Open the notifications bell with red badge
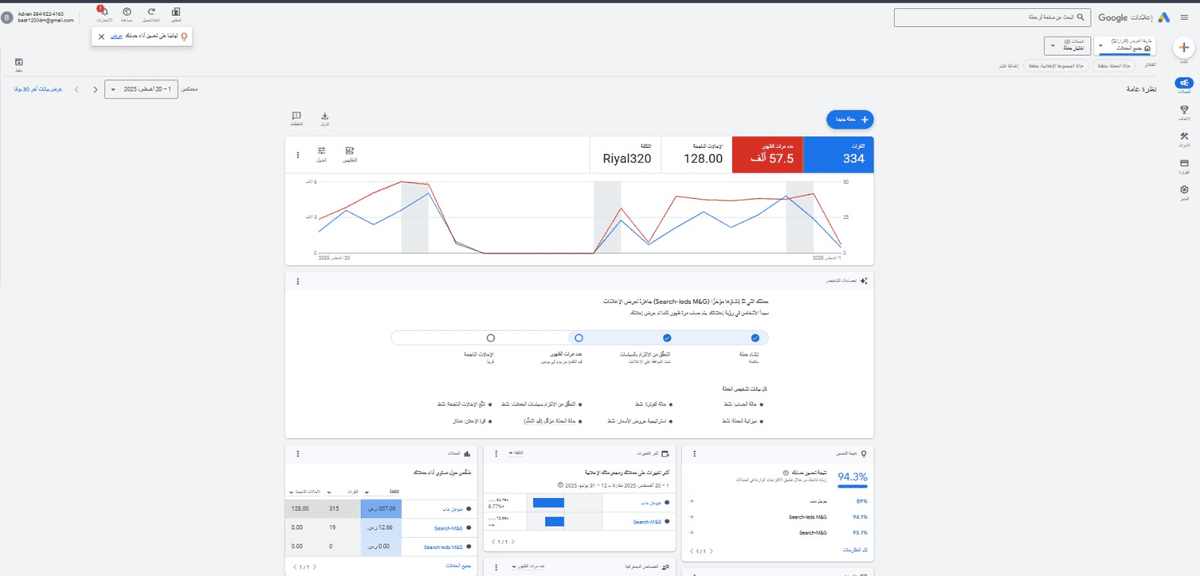This screenshot has height=576, width=1200. point(103,12)
